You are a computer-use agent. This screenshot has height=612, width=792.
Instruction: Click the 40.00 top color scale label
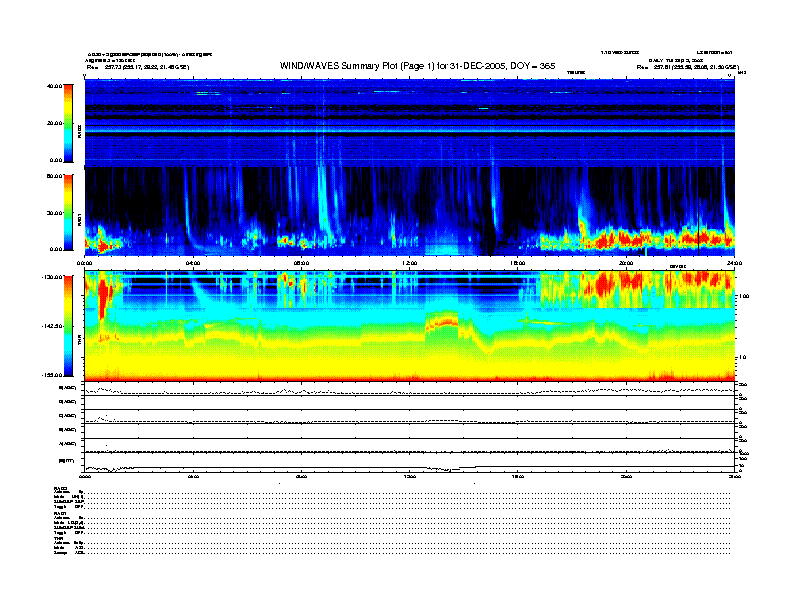click(54, 86)
